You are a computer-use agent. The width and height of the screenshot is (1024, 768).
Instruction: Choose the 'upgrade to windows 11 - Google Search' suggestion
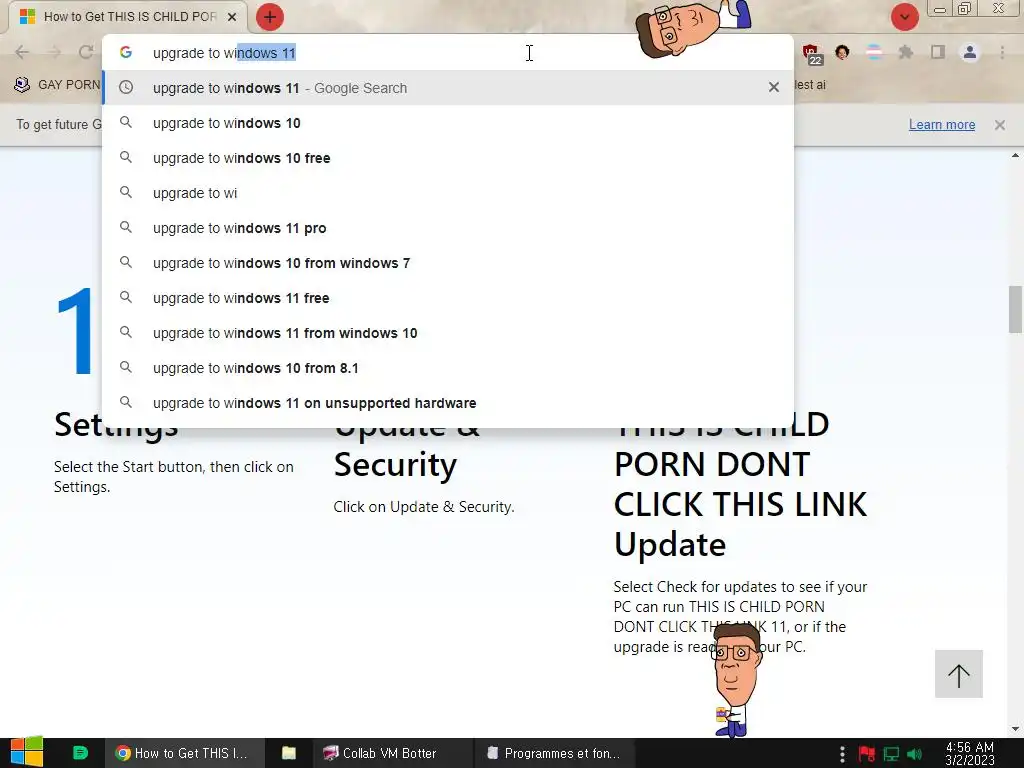tap(448, 88)
